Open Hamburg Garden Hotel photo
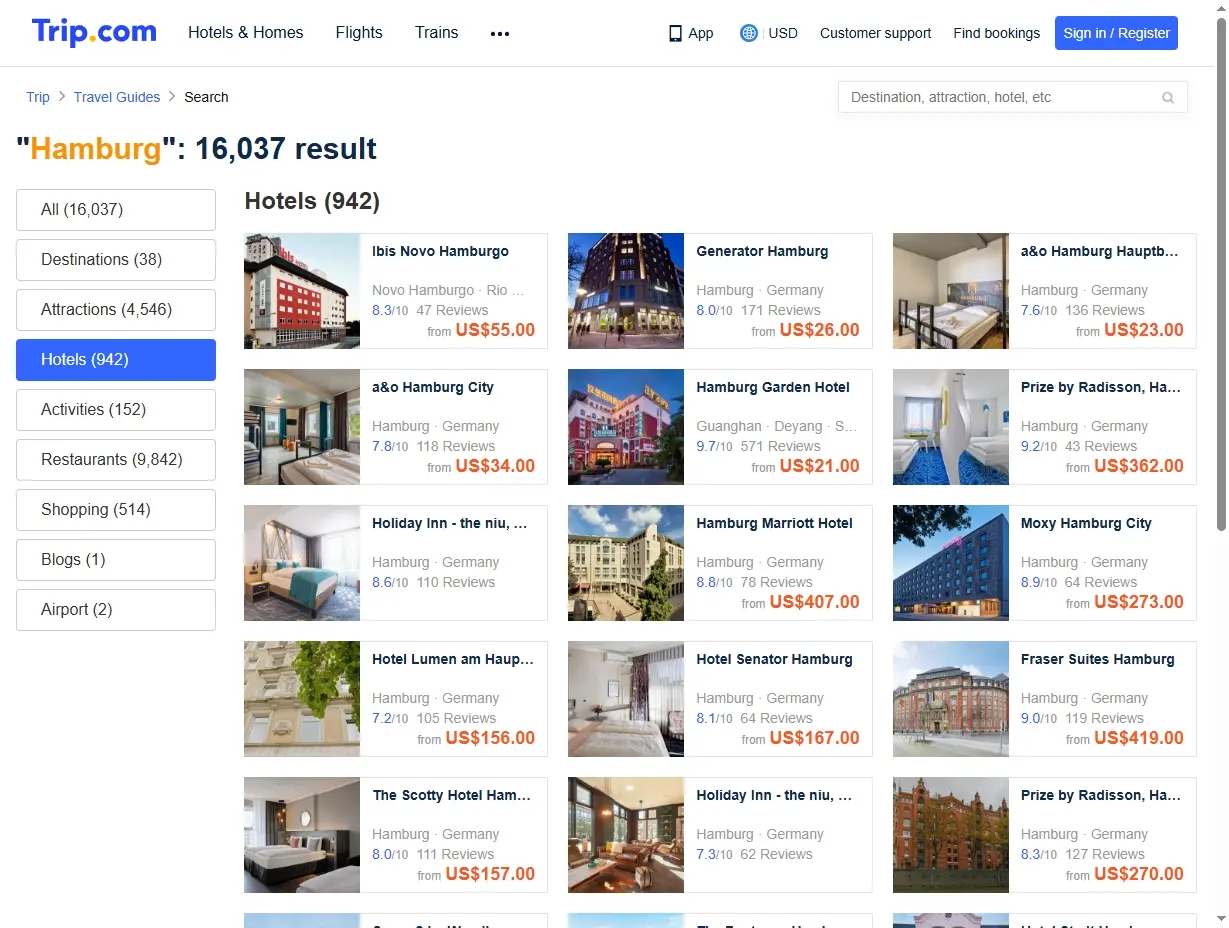Image resolution: width=1229 pixels, height=928 pixels. [x=626, y=427]
